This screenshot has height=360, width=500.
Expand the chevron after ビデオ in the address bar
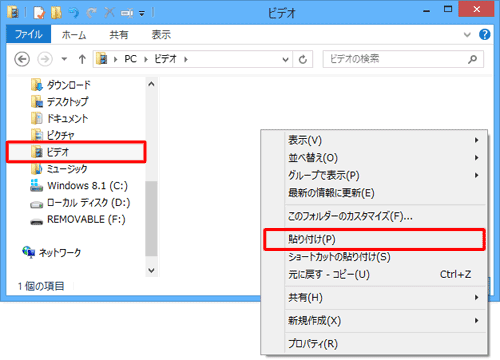coord(186,59)
